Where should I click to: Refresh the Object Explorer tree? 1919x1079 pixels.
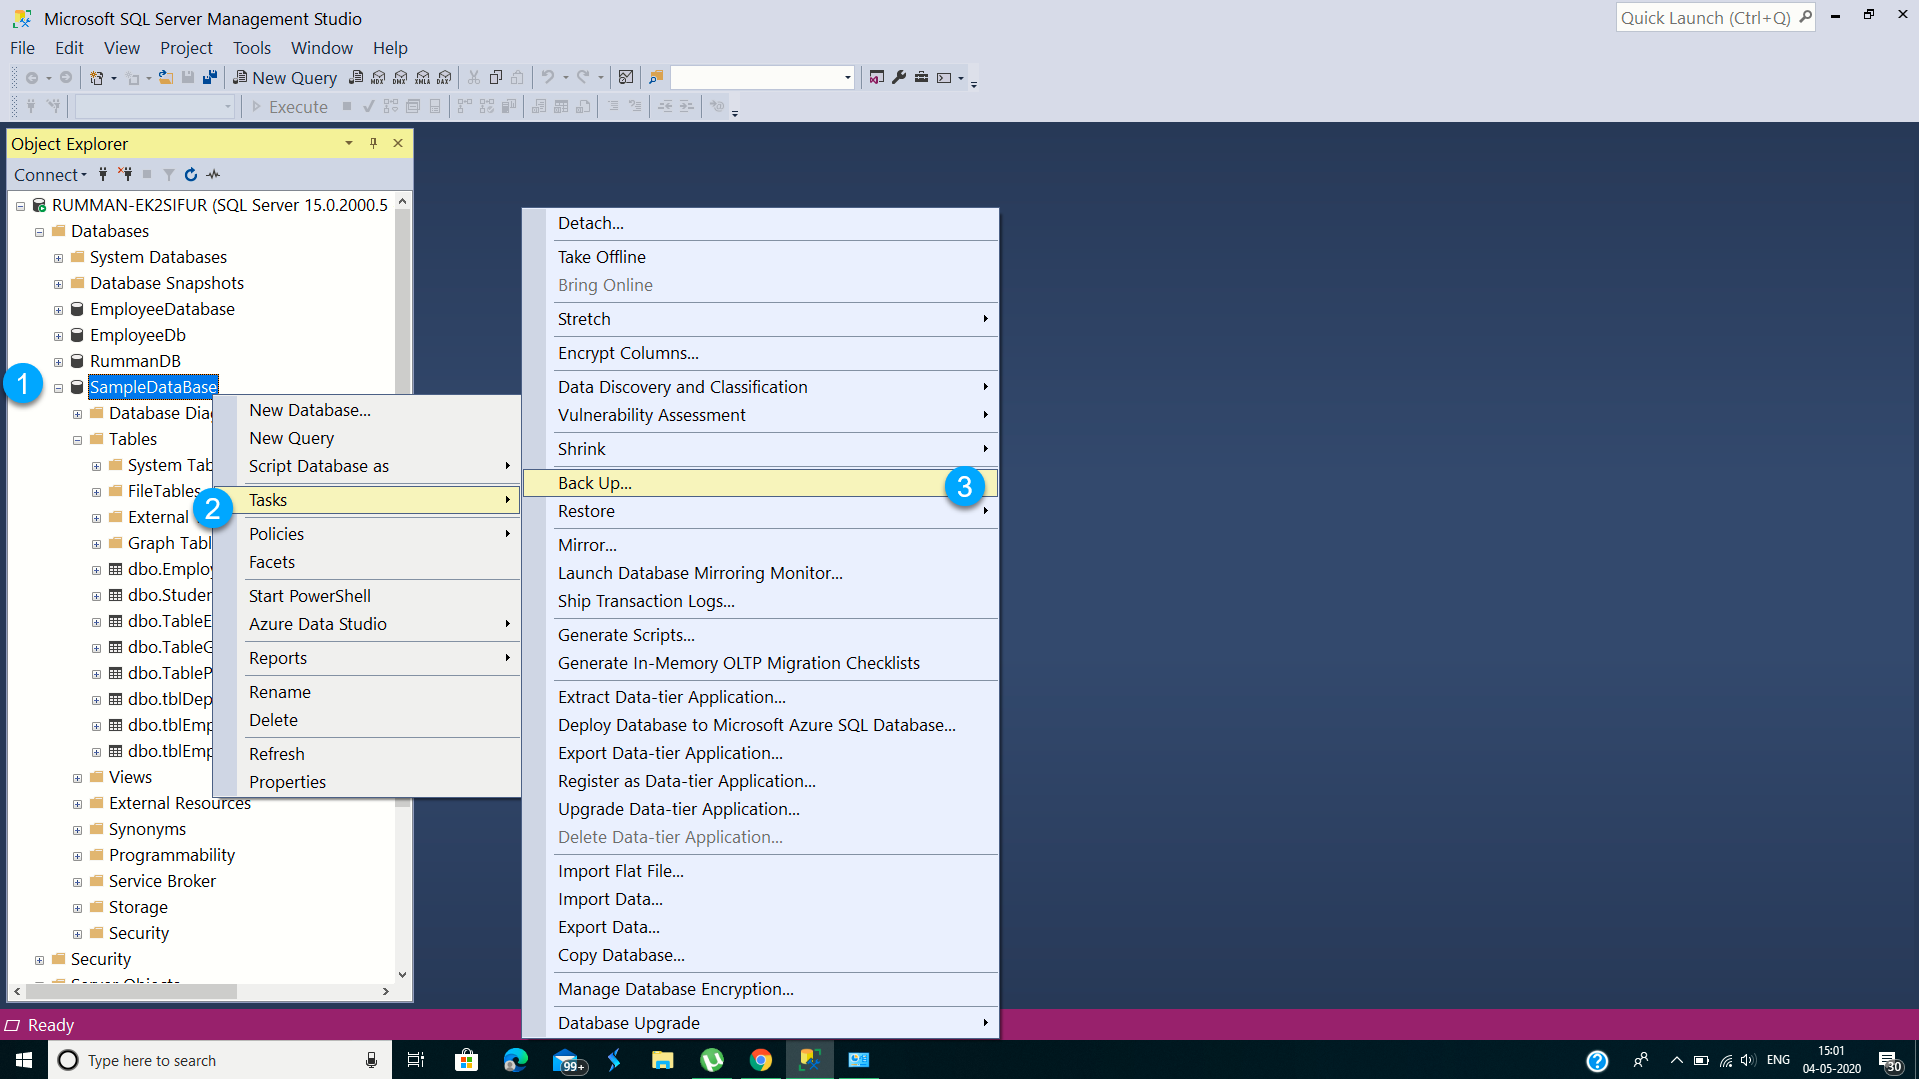[190, 174]
